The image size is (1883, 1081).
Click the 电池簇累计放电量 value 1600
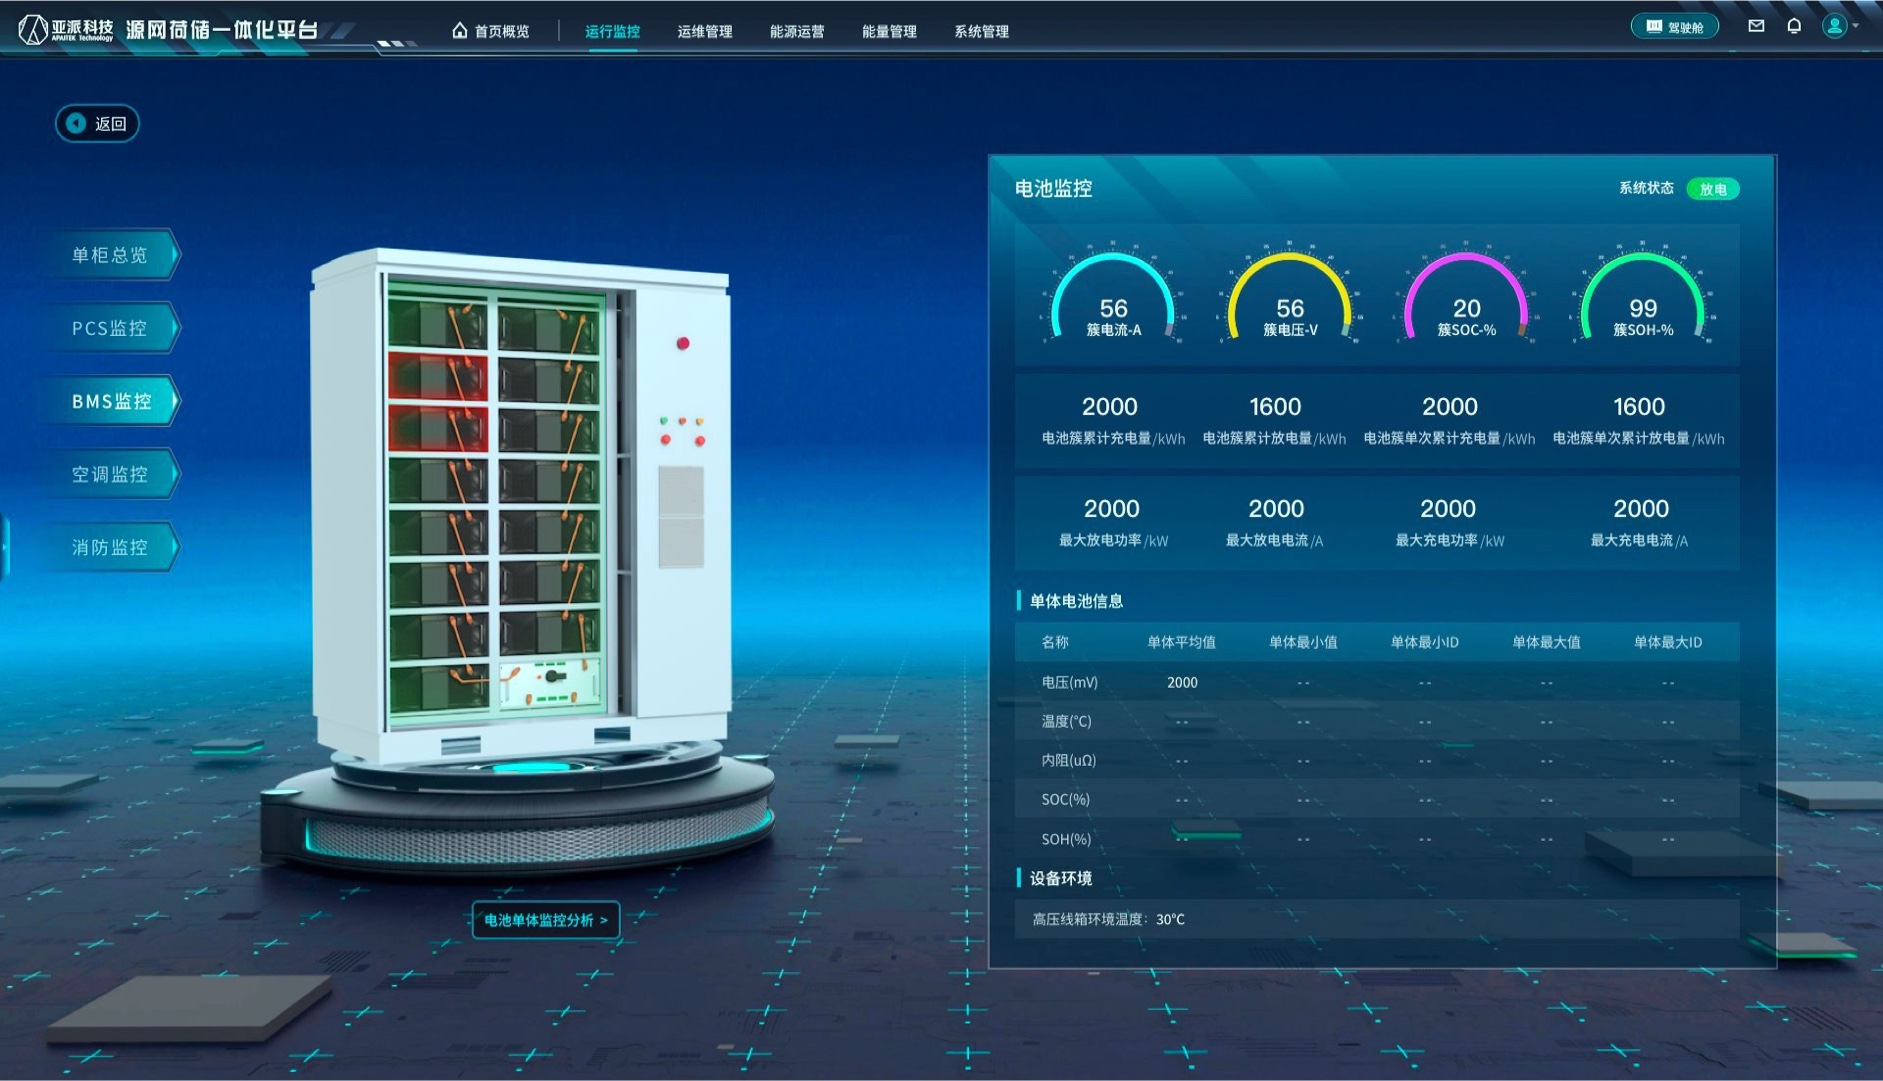[1275, 407]
